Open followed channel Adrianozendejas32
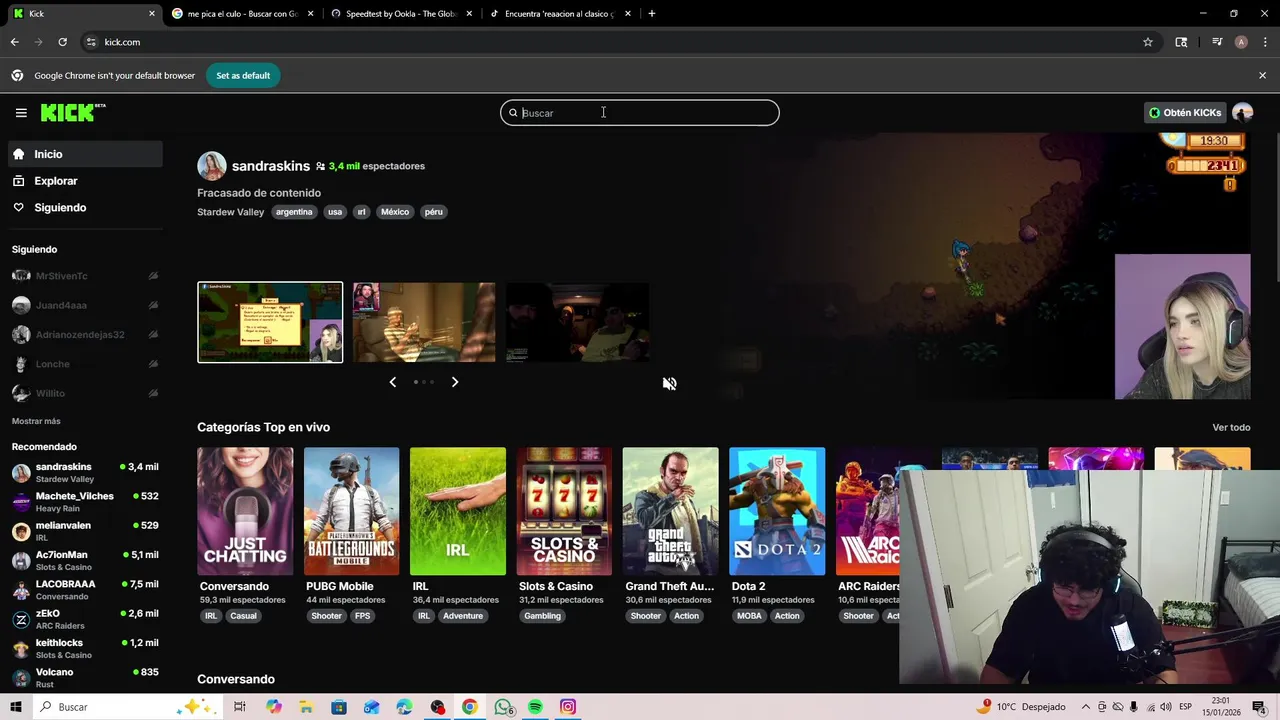 click(85, 334)
